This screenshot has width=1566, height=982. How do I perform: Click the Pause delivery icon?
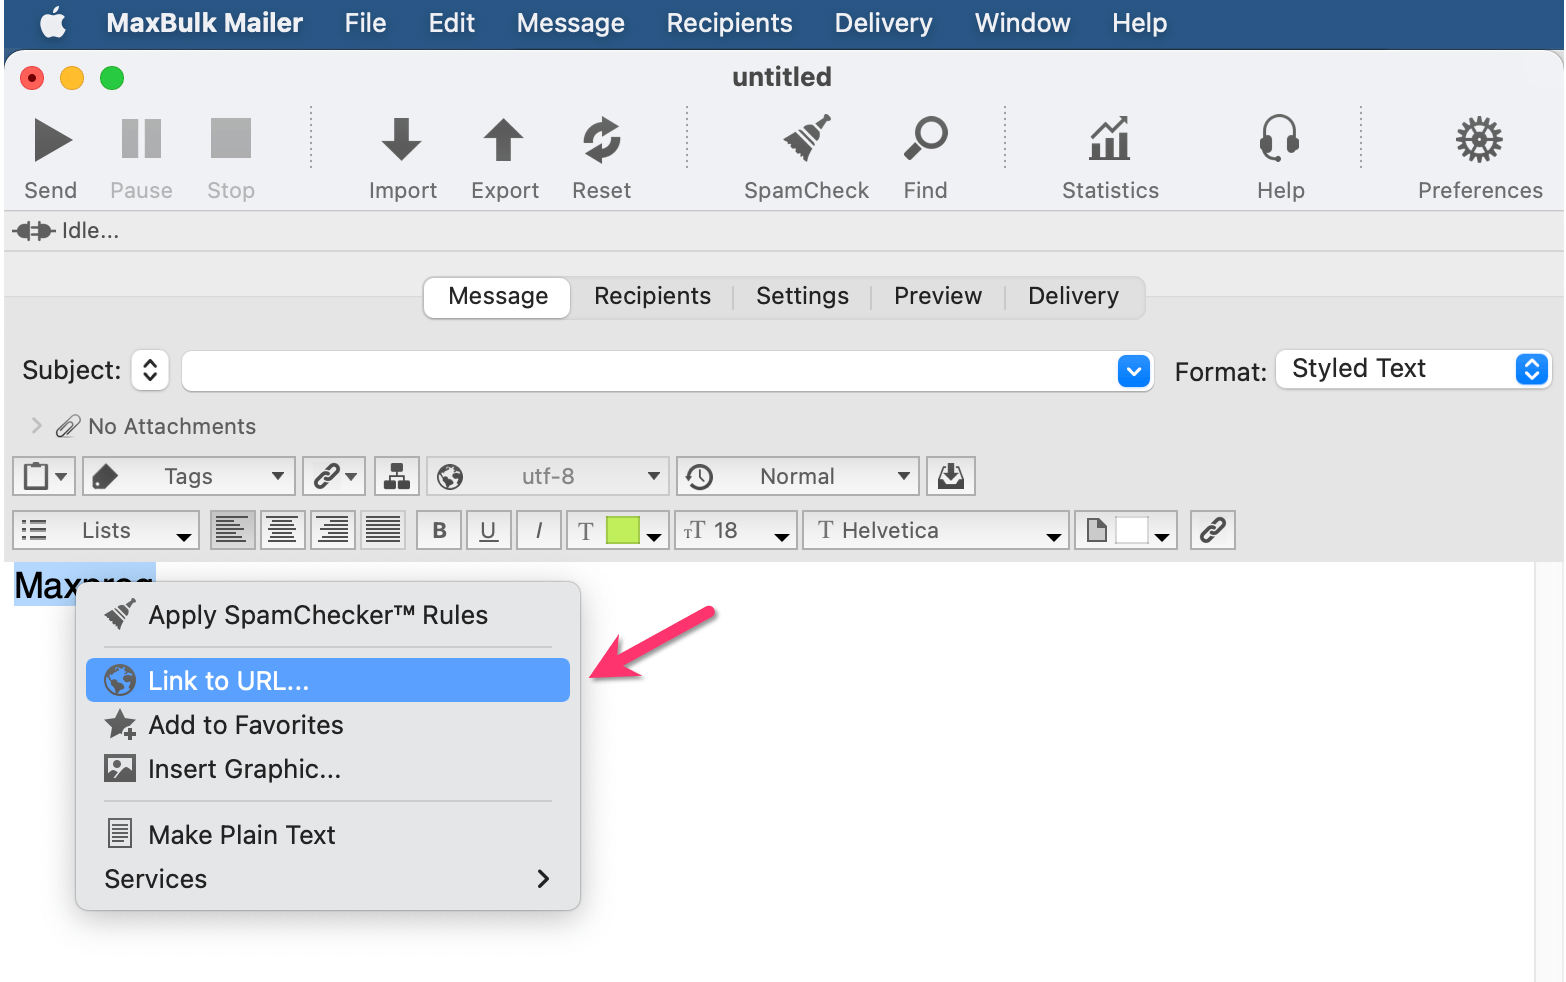pos(141,139)
